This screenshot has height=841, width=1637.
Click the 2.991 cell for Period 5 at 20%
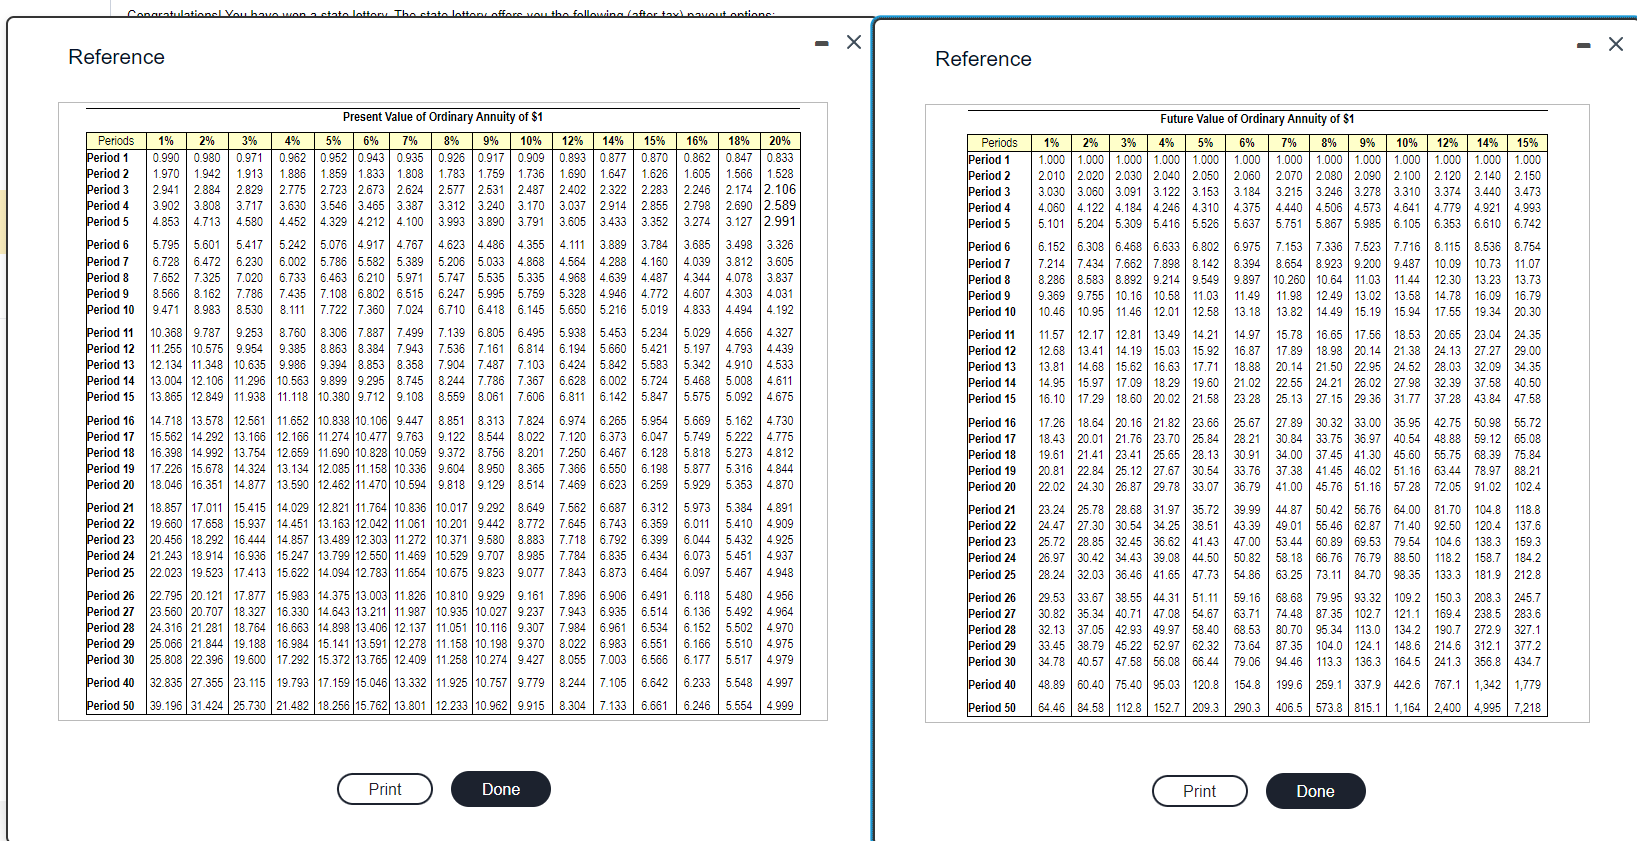pos(780,222)
